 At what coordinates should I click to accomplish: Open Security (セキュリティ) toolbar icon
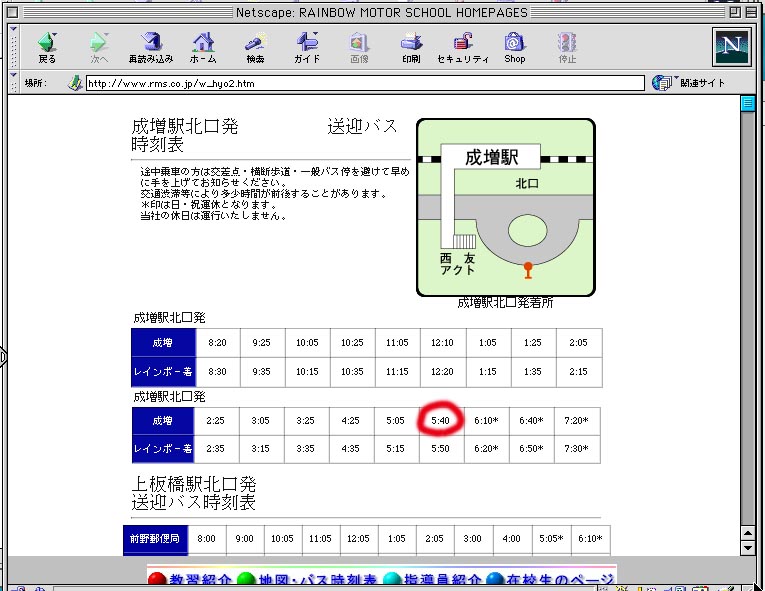tap(463, 47)
